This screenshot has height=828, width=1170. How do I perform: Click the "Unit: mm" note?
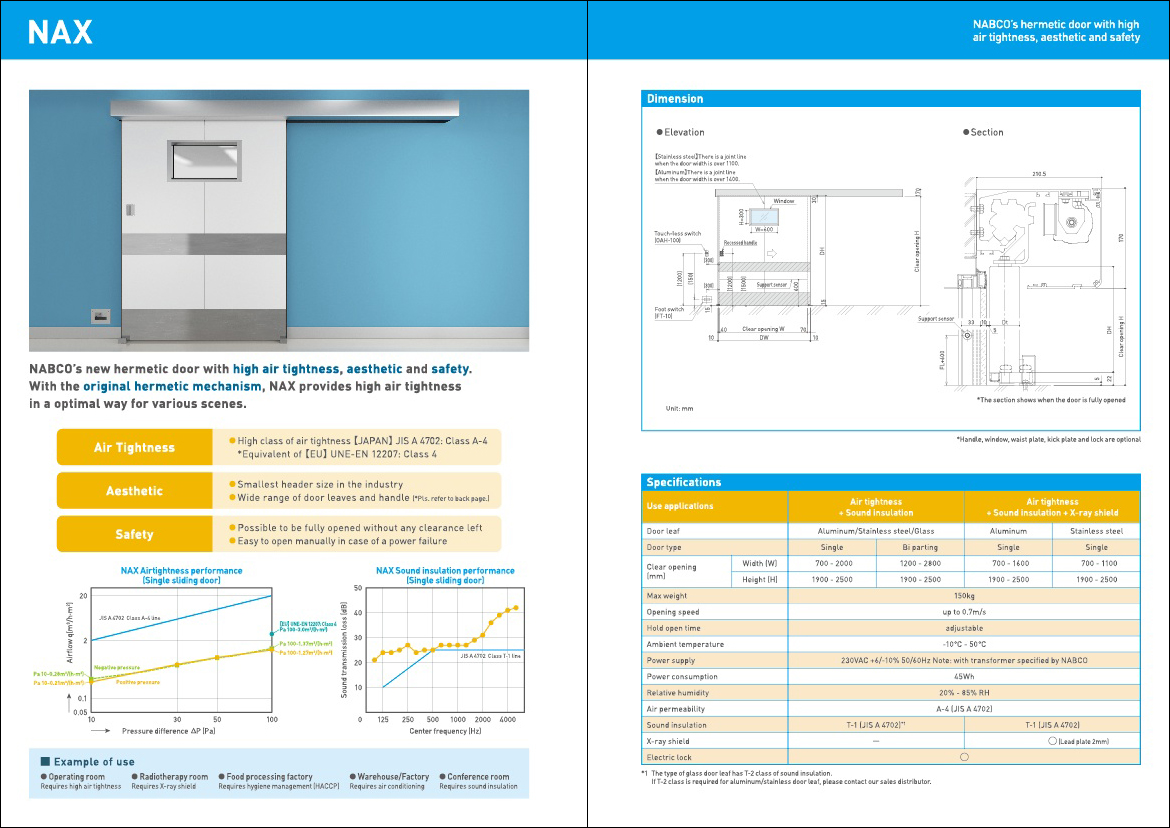679,409
